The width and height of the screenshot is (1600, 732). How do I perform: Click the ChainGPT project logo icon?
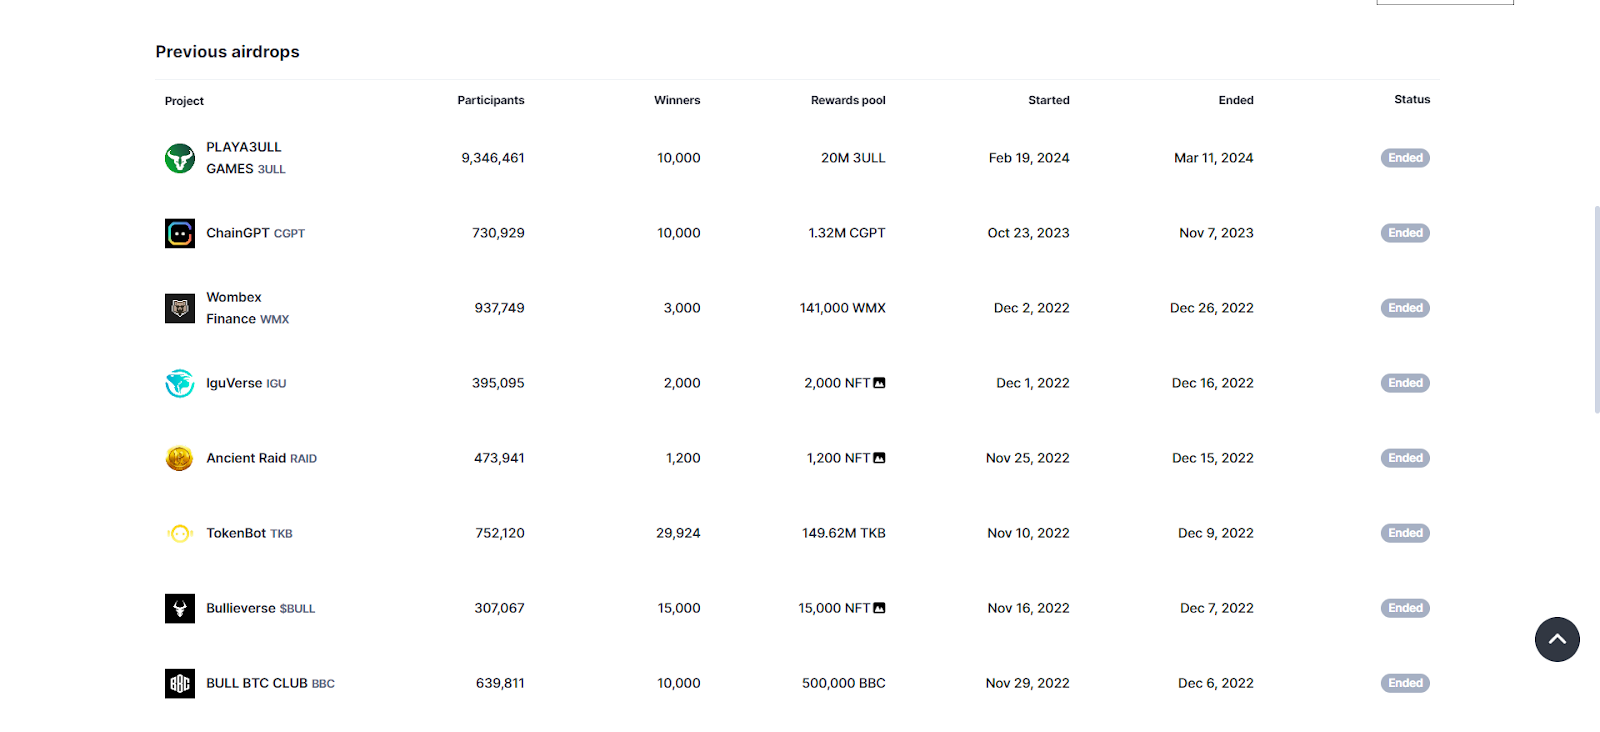point(180,233)
